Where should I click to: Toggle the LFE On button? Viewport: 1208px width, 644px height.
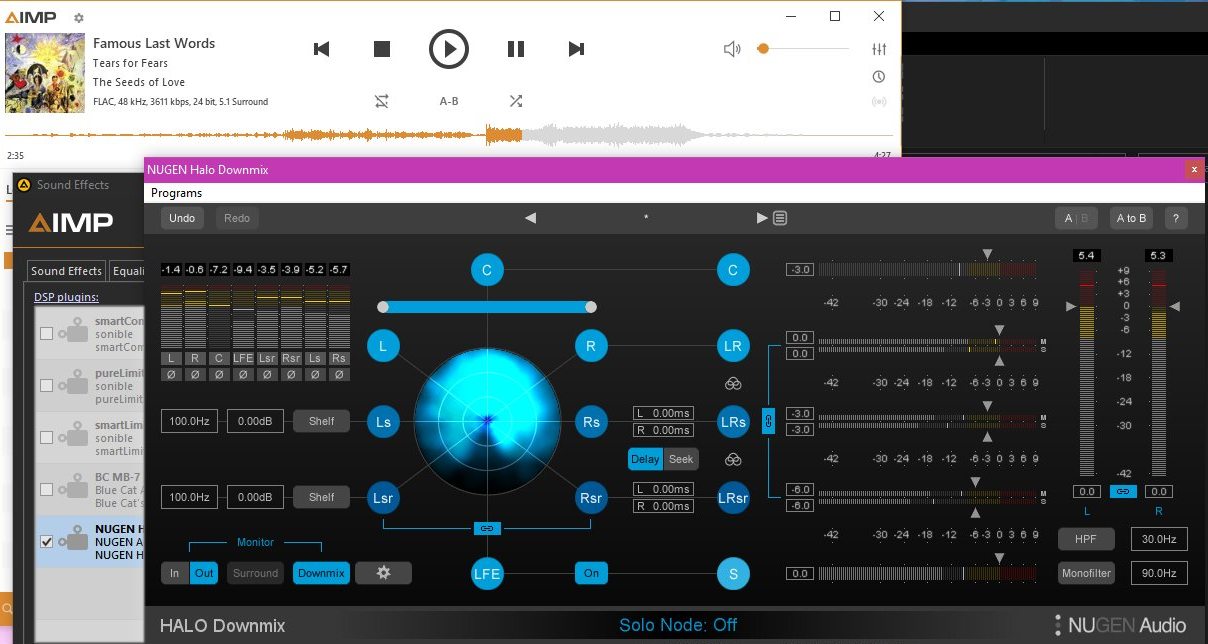point(591,573)
